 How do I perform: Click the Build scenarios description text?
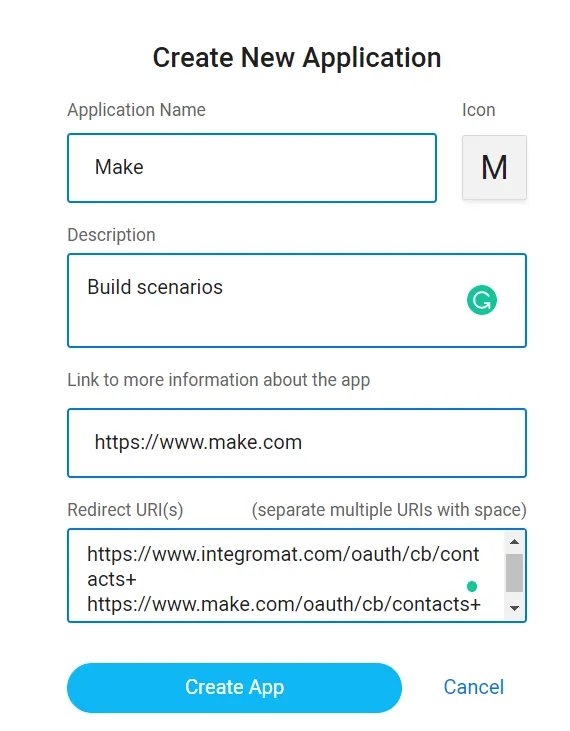pos(155,287)
